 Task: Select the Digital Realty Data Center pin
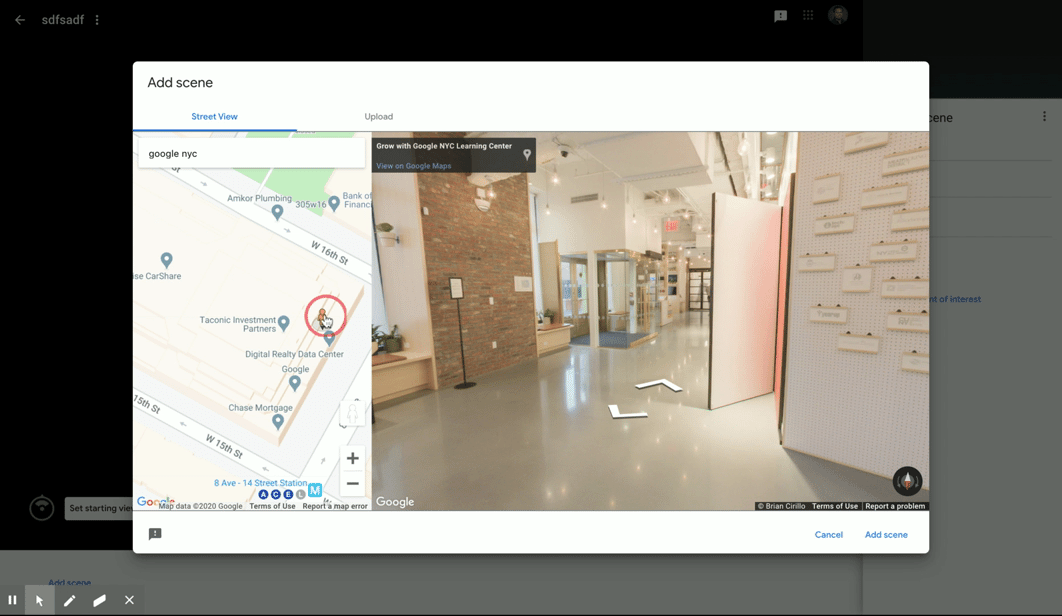(x=329, y=339)
